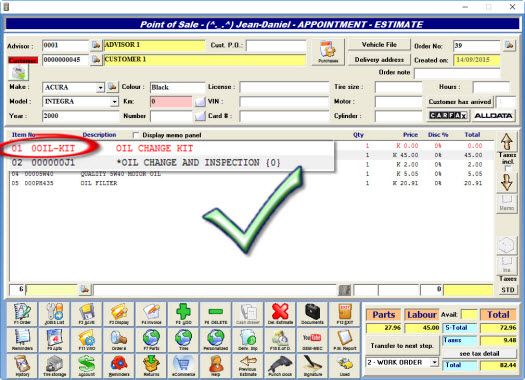This screenshot has width=525, height=380.
Task: Toggle the Taxes incl. checkbox
Action: 507,168
